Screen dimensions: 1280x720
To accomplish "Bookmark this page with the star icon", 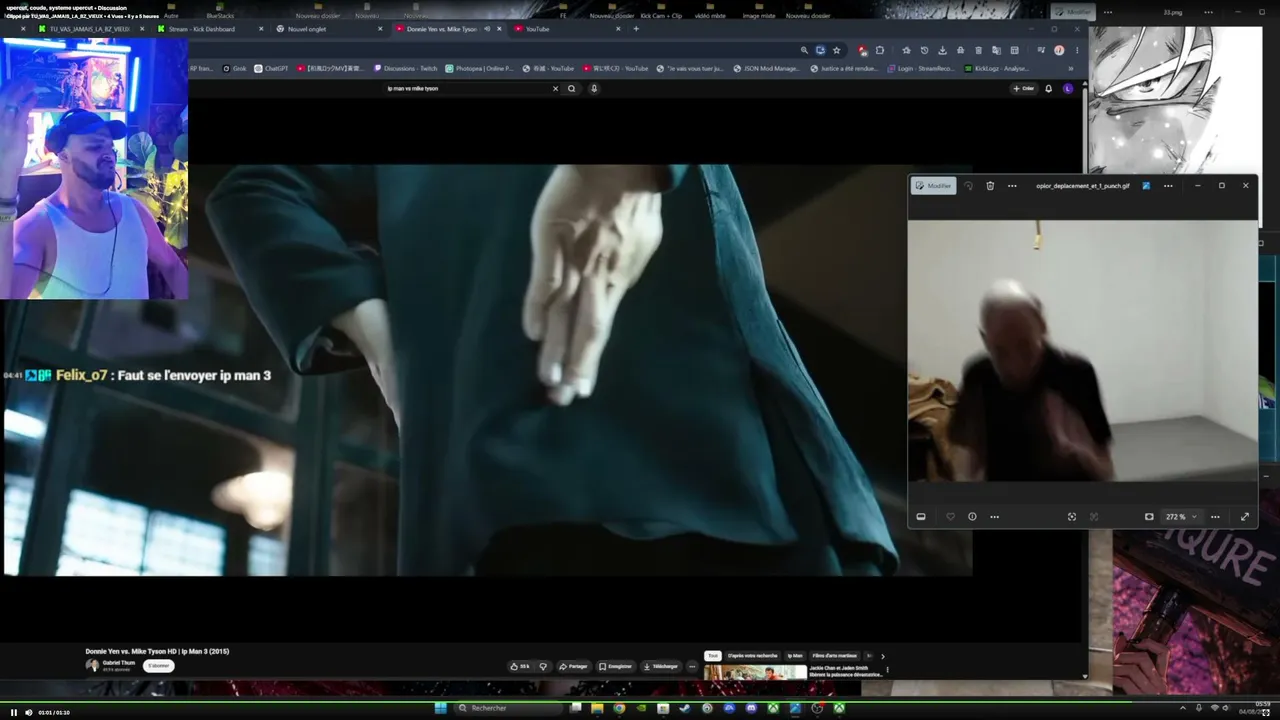I will (837, 50).
